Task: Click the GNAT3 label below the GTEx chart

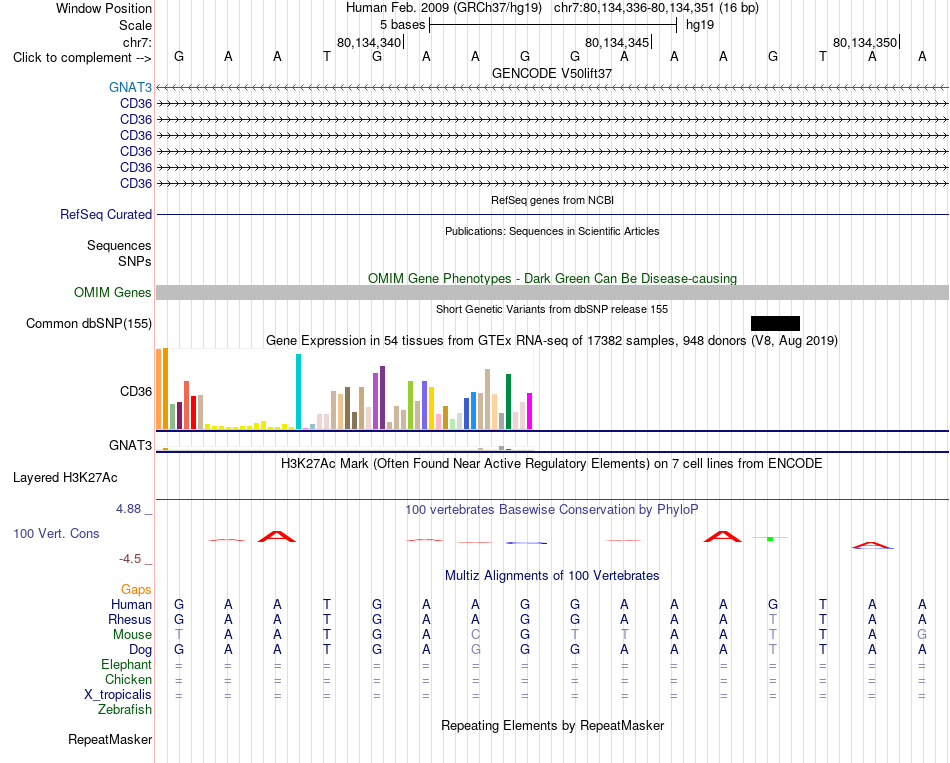Action: 130,445
